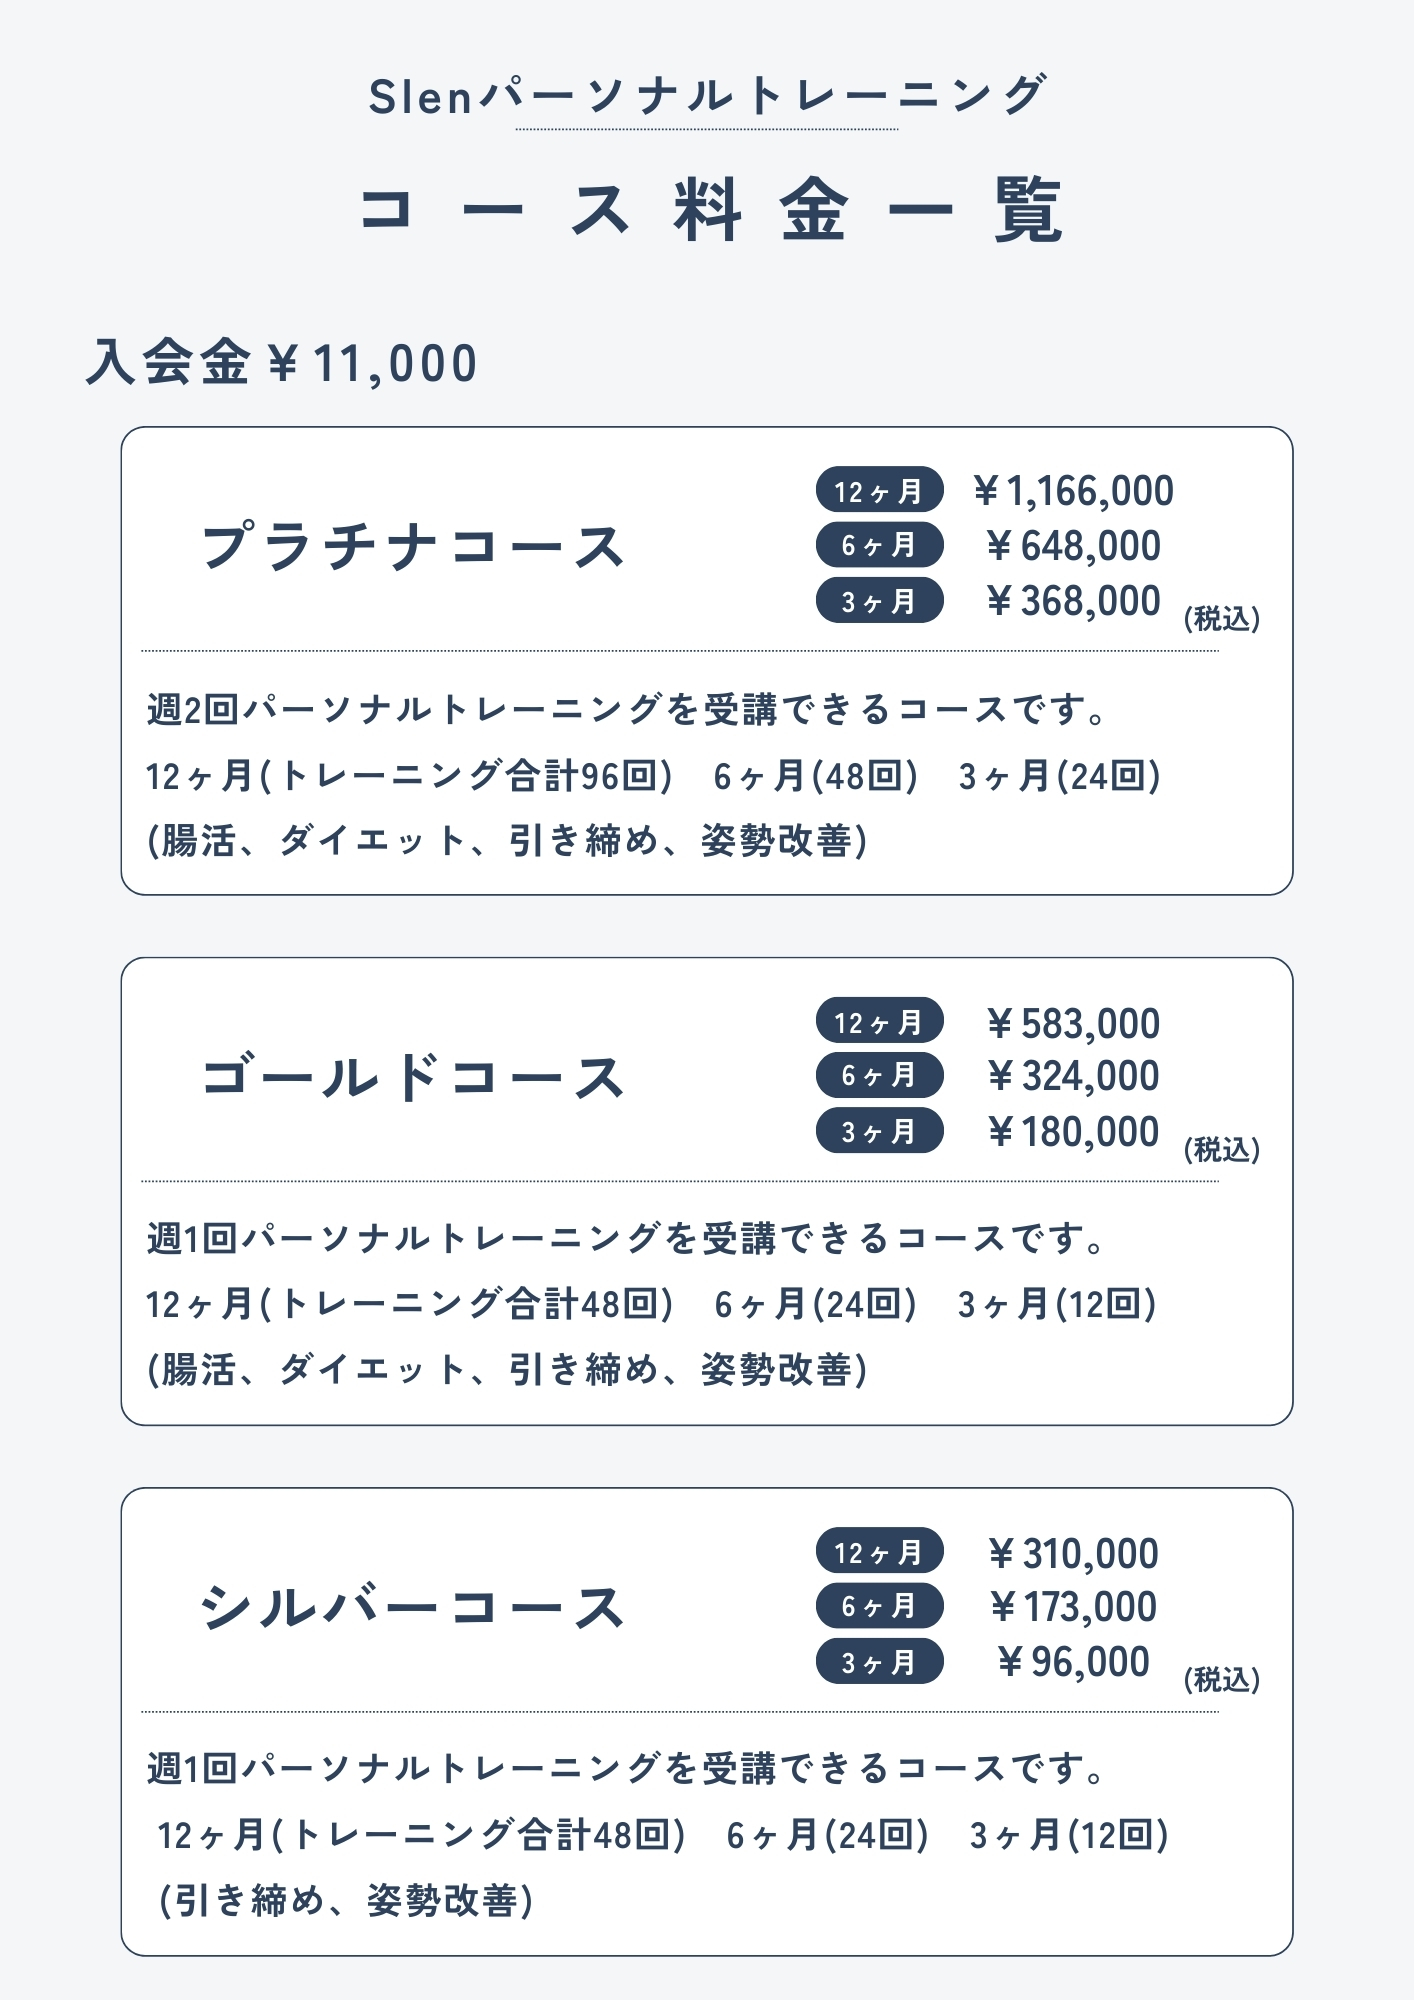
Task: Select the 6ヶ月 badge in ゴールドコース
Action: click(x=879, y=1076)
